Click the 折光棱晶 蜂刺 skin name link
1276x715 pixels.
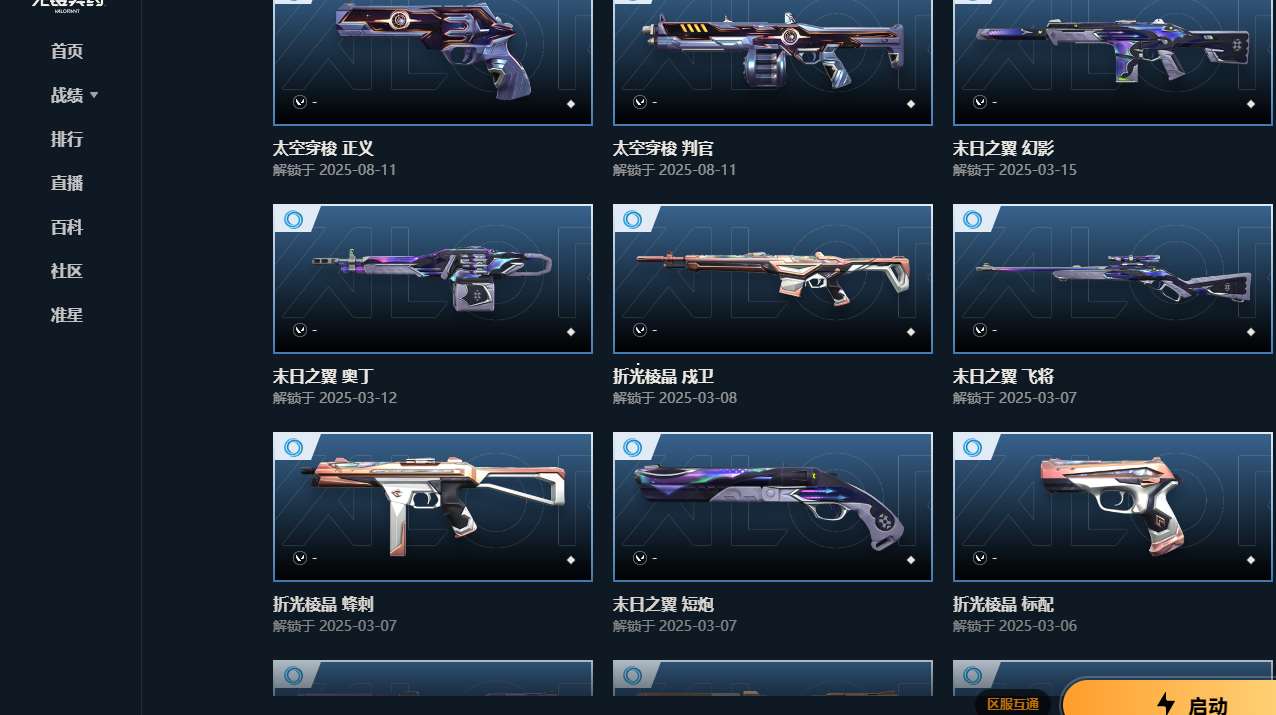pyautogui.click(x=324, y=605)
